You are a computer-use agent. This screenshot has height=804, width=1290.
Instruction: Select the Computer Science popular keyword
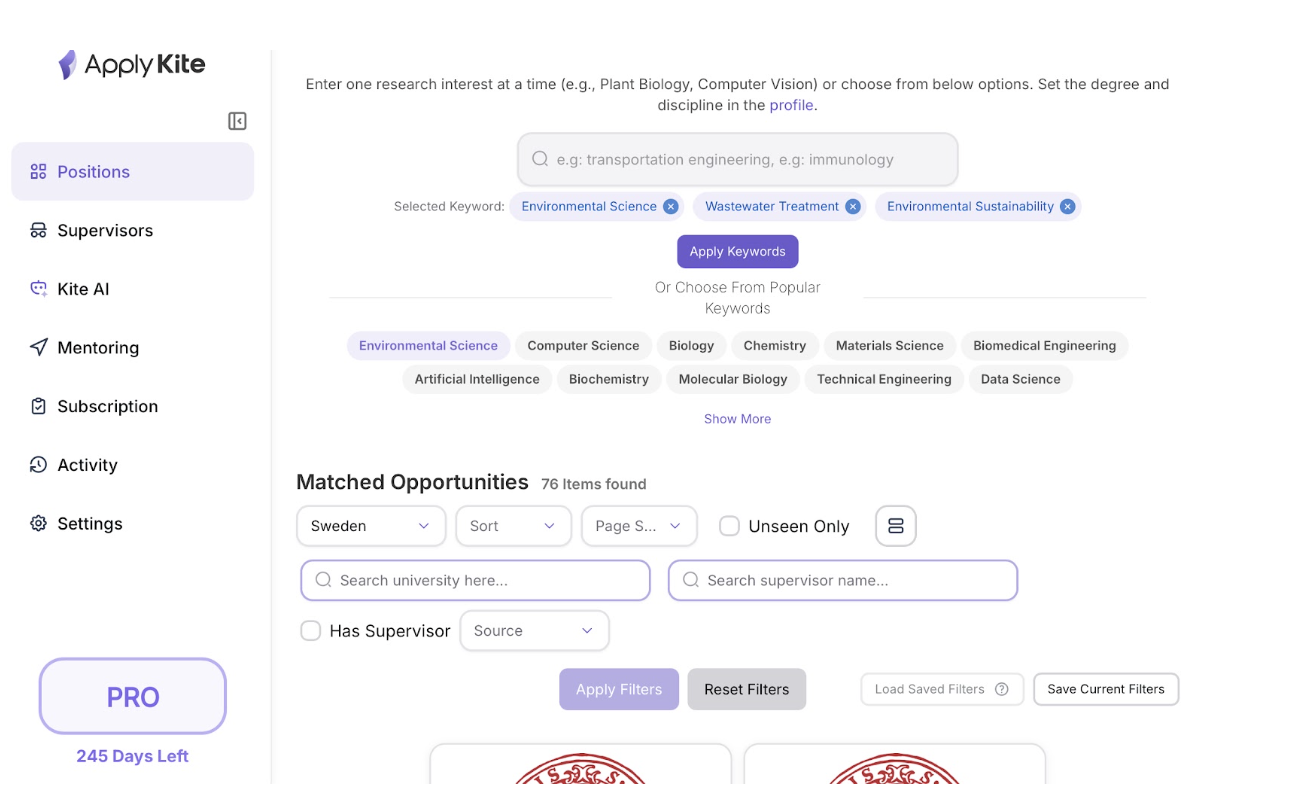583,346
